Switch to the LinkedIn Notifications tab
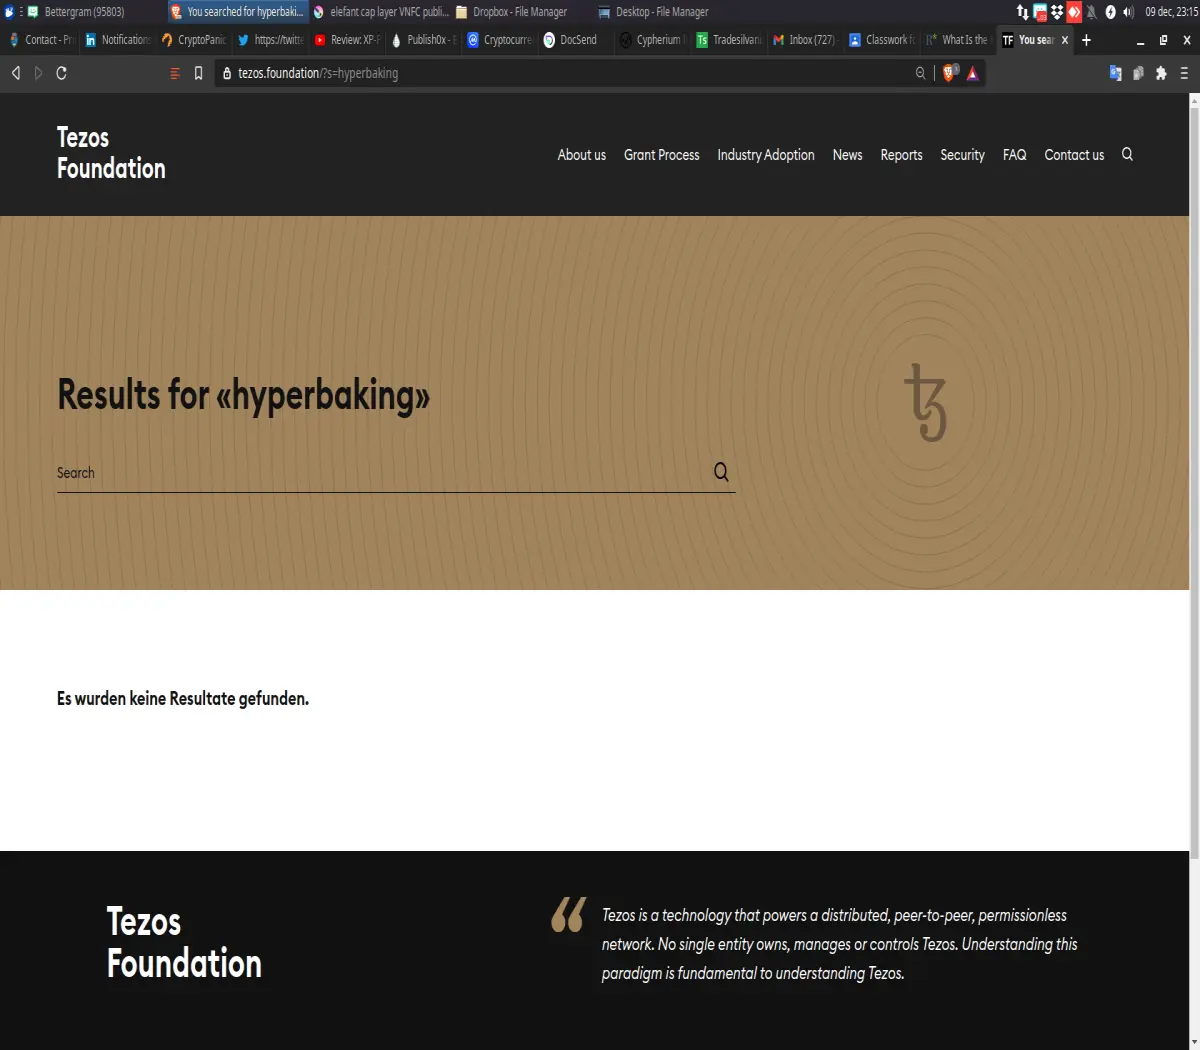 coord(117,40)
